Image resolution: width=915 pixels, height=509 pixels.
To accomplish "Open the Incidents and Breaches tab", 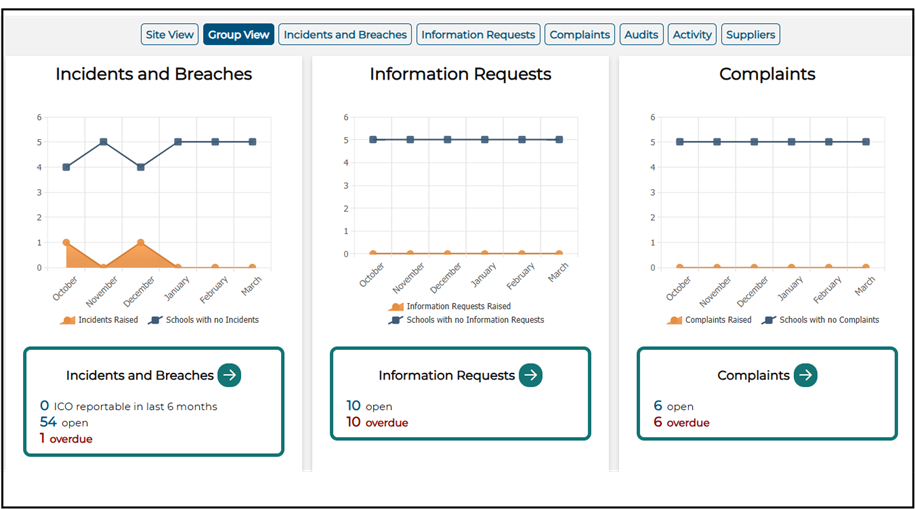I will 345,35.
